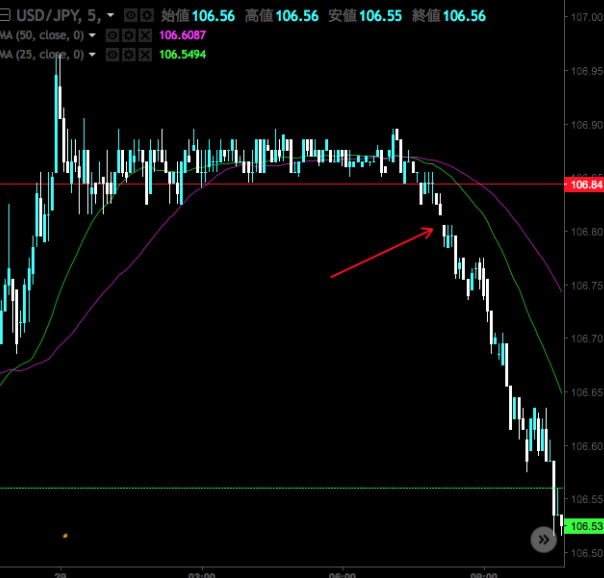Open settings gear for USD/JPY series
604x578 pixels.
point(147,16)
